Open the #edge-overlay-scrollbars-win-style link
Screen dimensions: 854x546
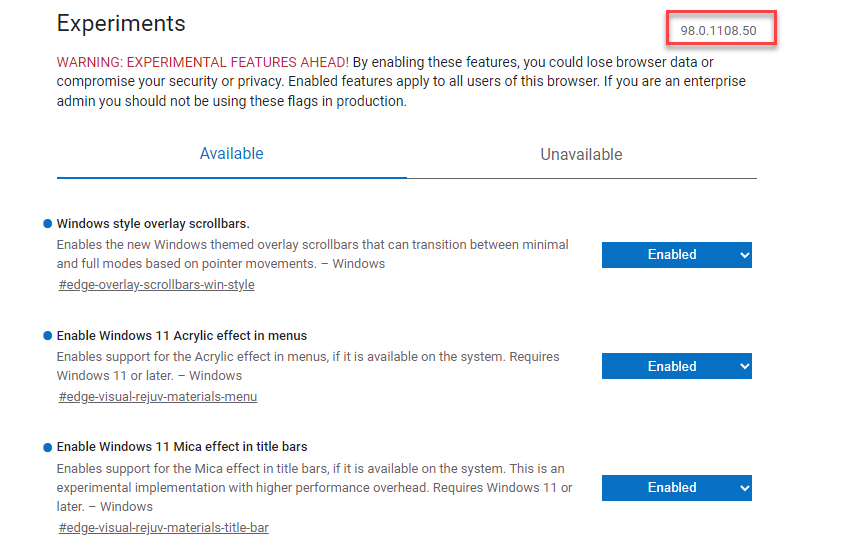pyautogui.click(x=156, y=285)
